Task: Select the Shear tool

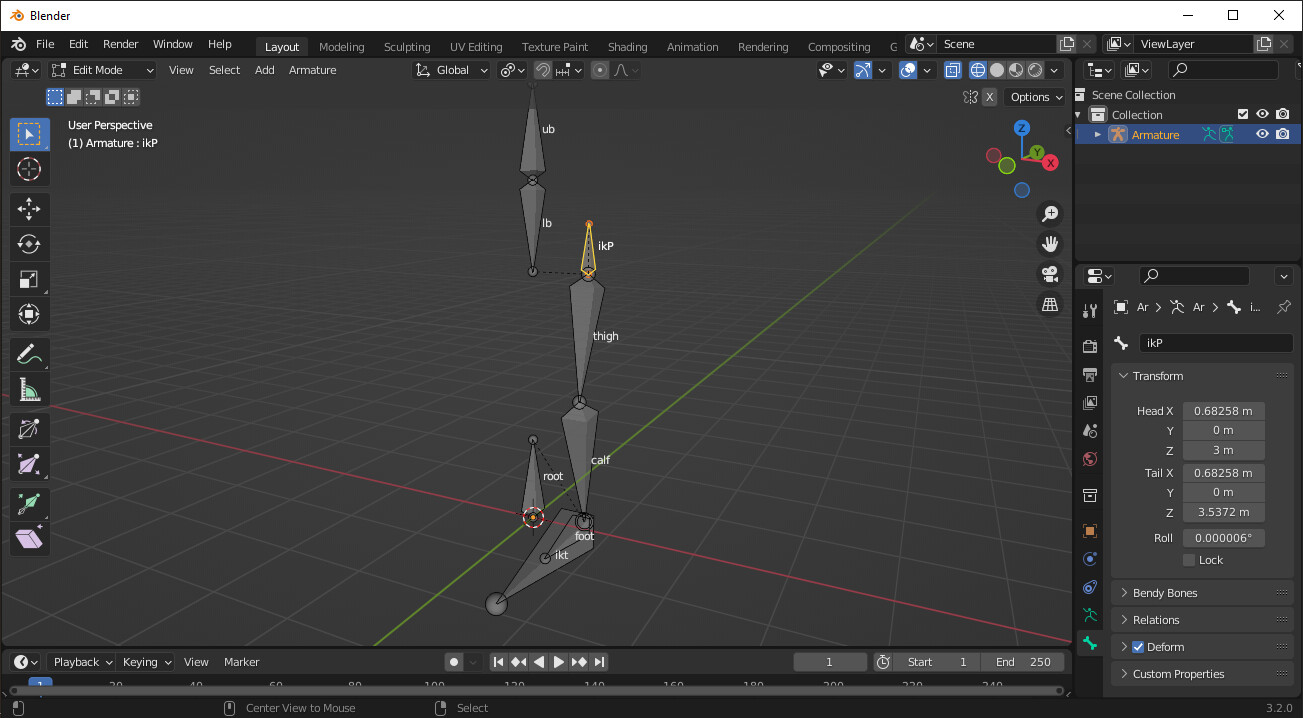Action: click(29, 539)
